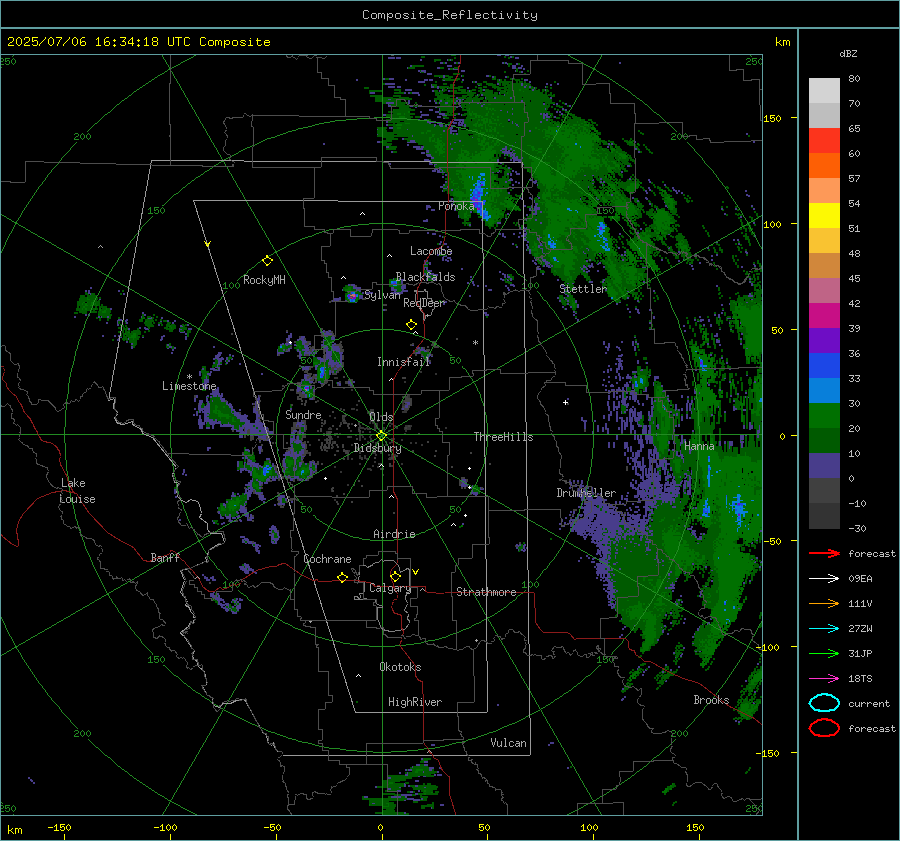
Task: Select the RedDeer city label
Action: (x=424, y=303)
